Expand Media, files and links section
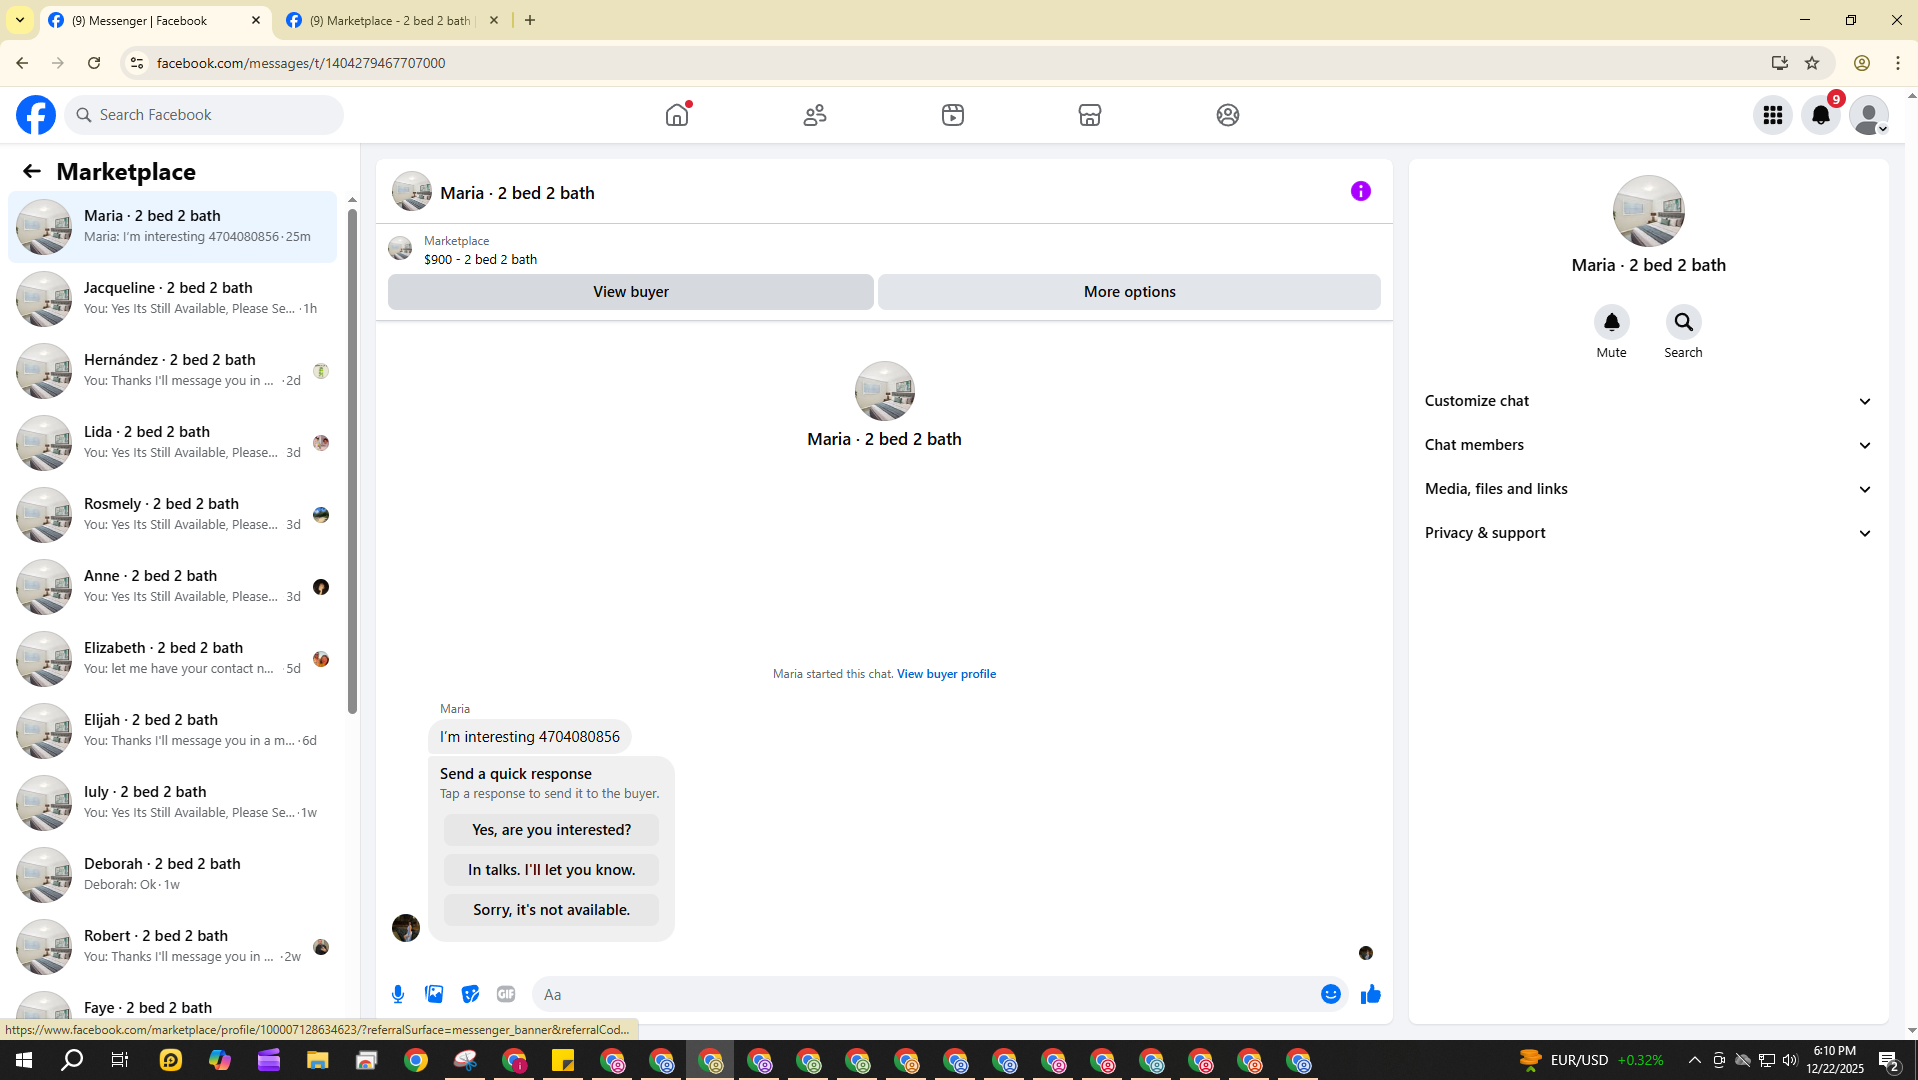The width and height of the screenshot is (1918, 1080). pos(1648,489)
